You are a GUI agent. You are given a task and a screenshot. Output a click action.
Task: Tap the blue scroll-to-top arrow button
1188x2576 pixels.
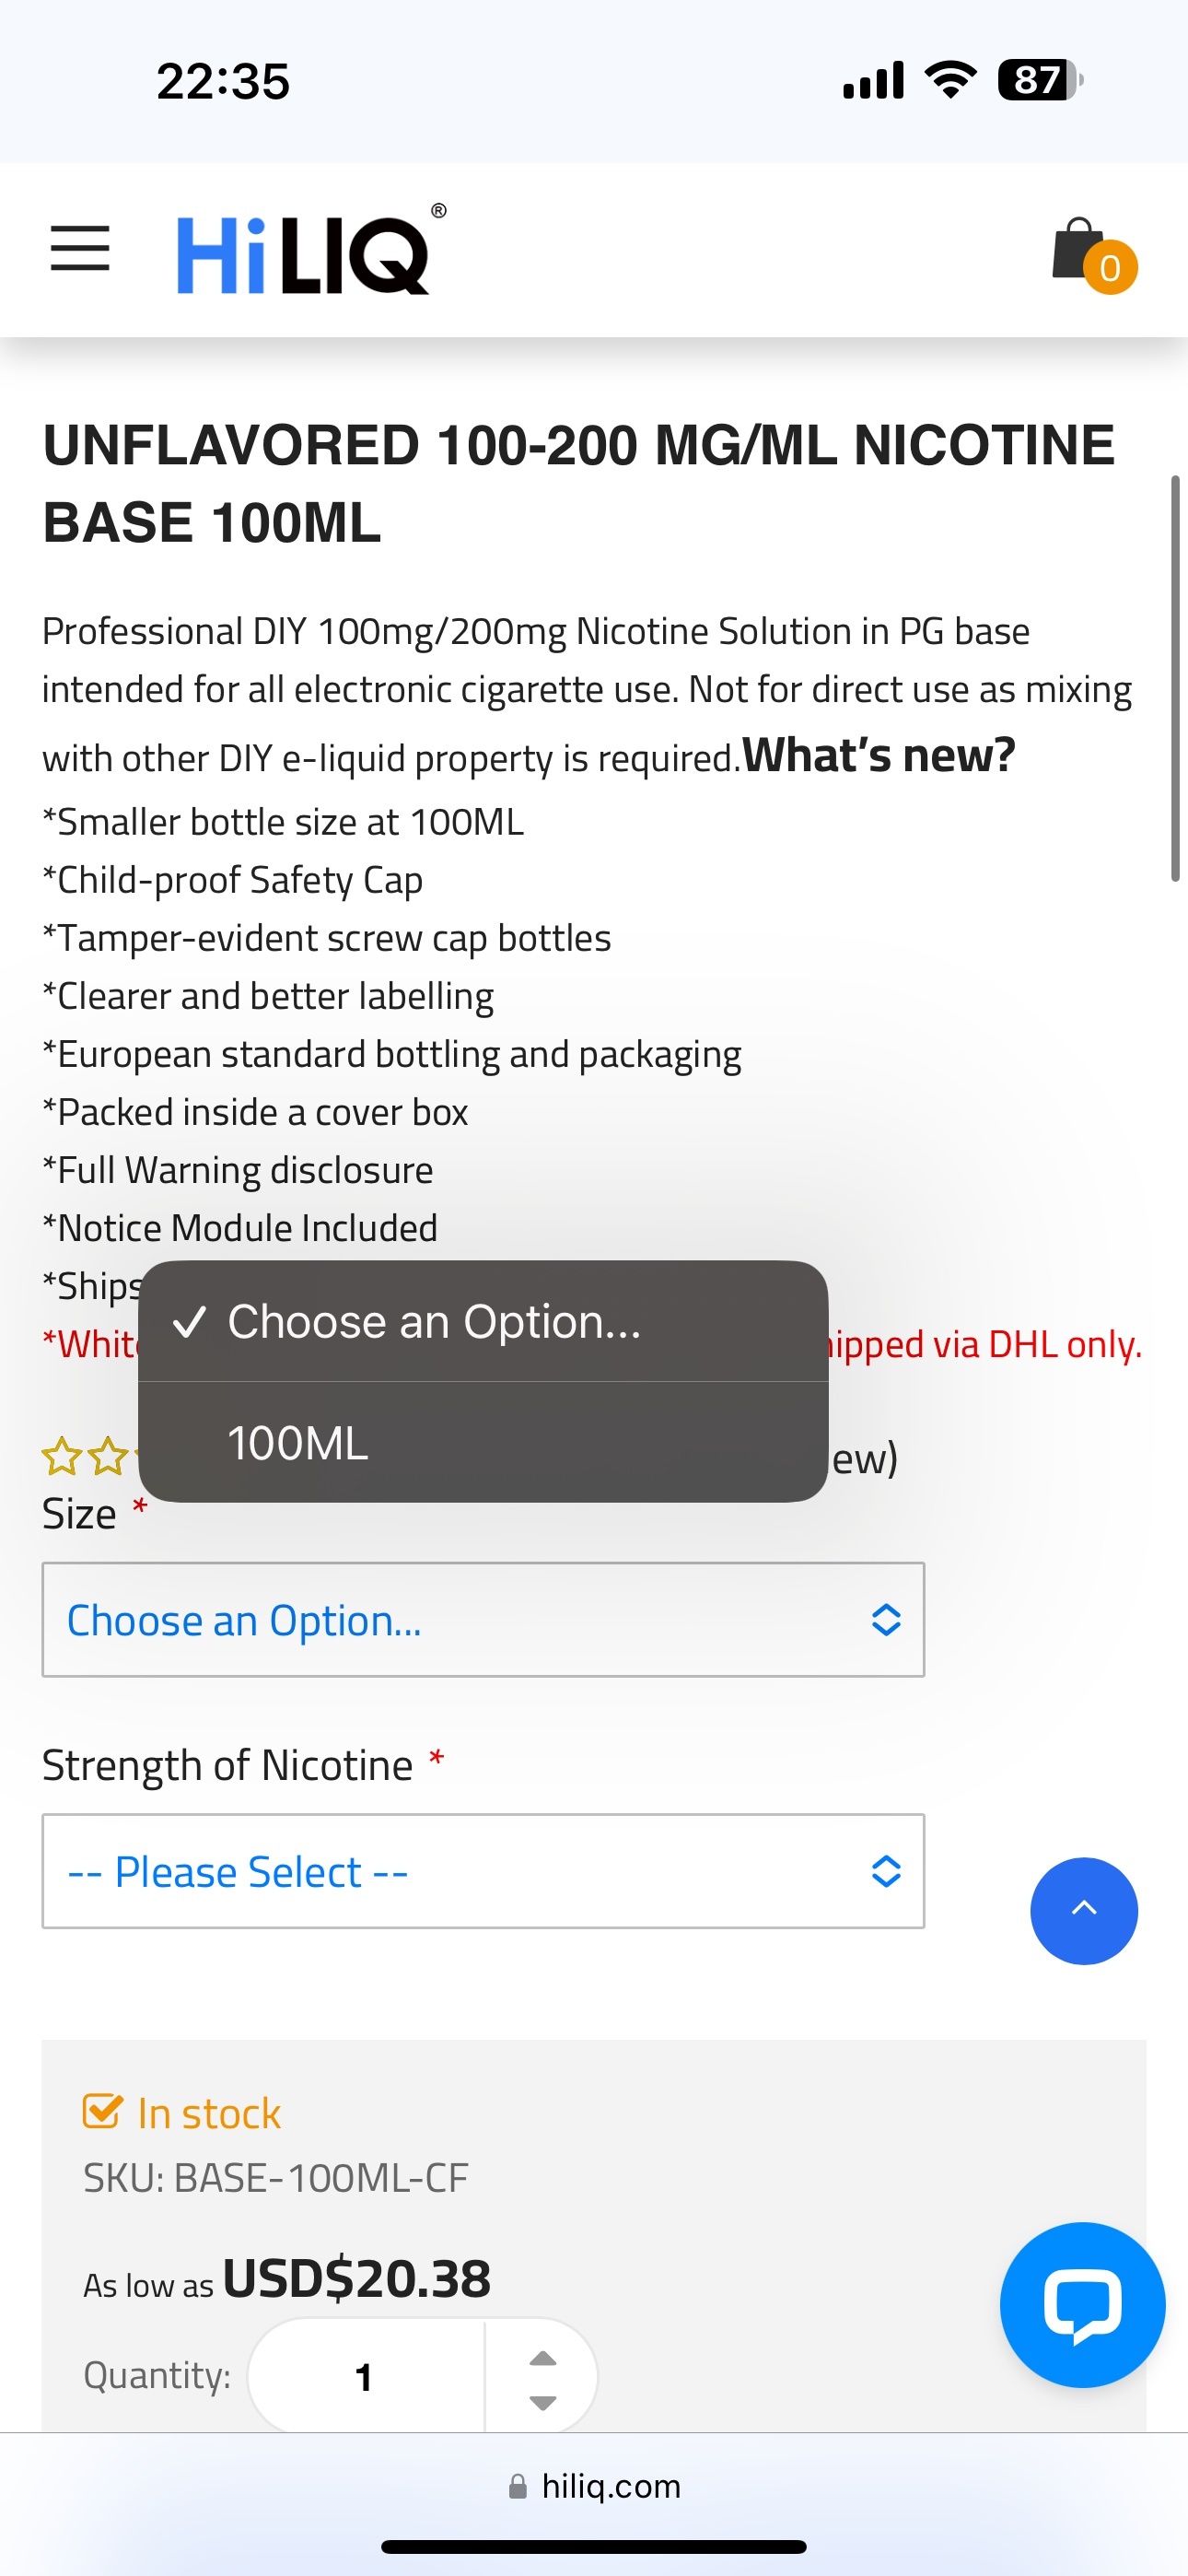point(1083,1910)
